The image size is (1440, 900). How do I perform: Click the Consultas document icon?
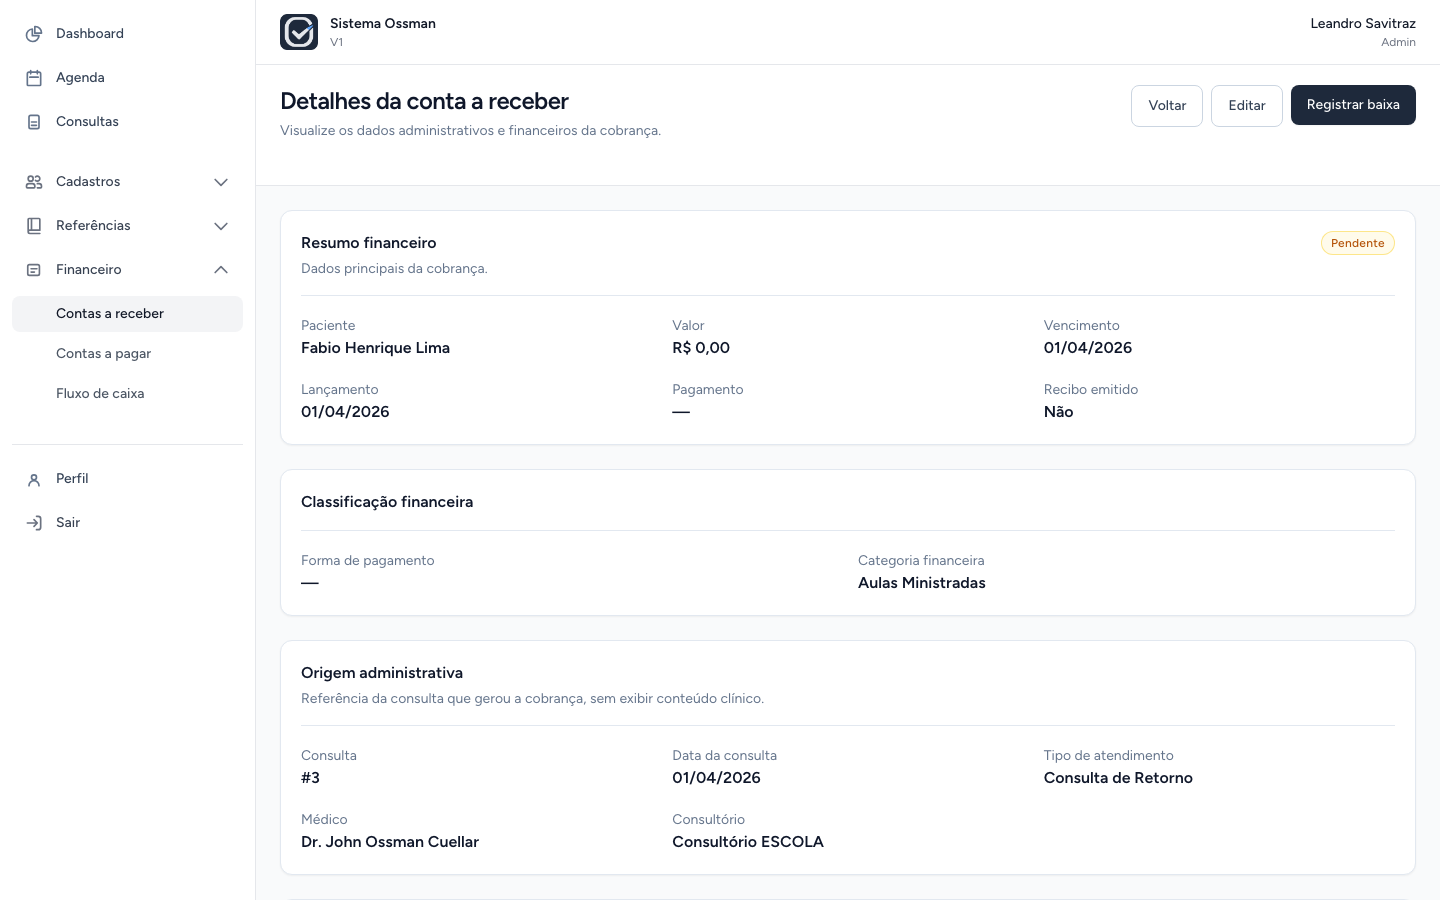(34, 122)
